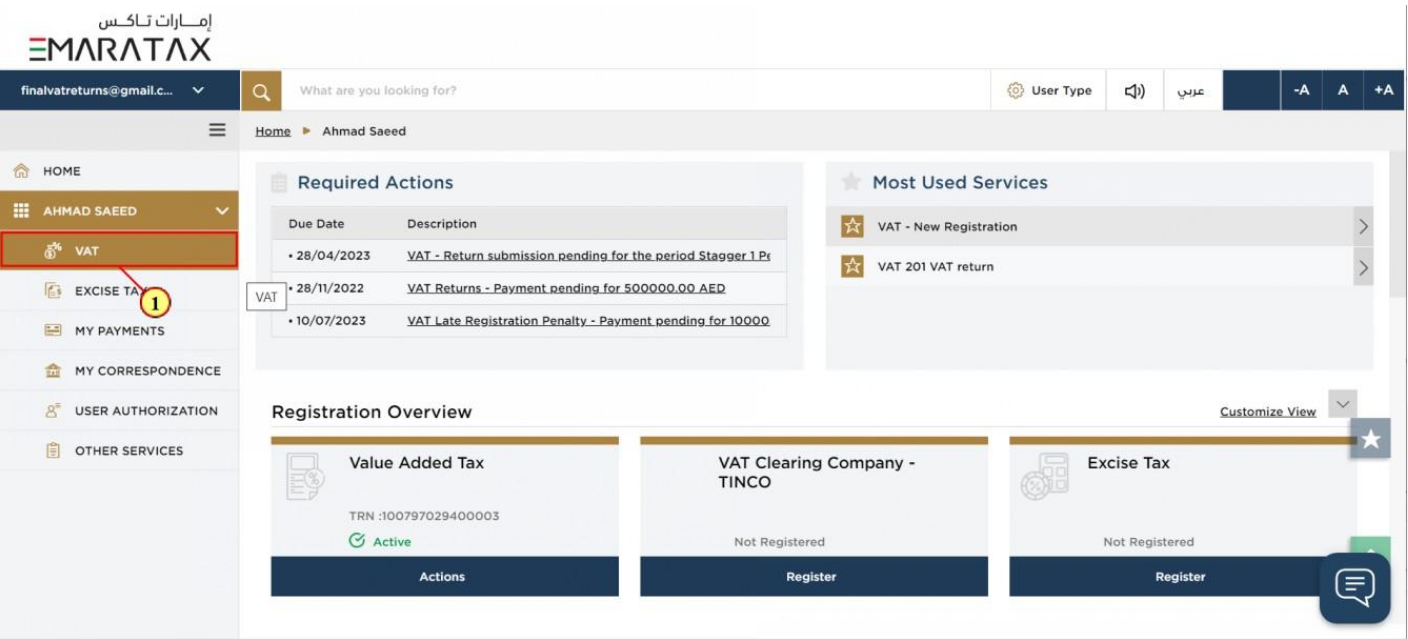Click the My Payments sidebar icon
This screenshot has height=639, width=1408.
[54, 331]
